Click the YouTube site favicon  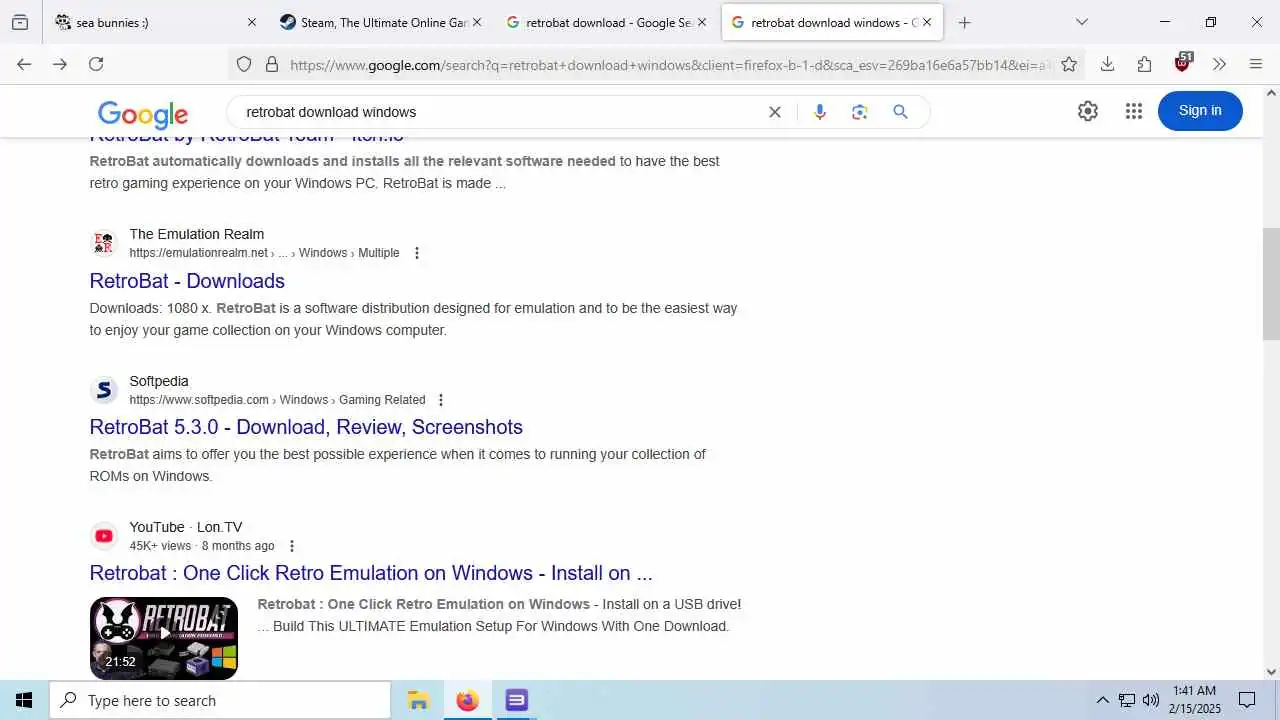104,536
